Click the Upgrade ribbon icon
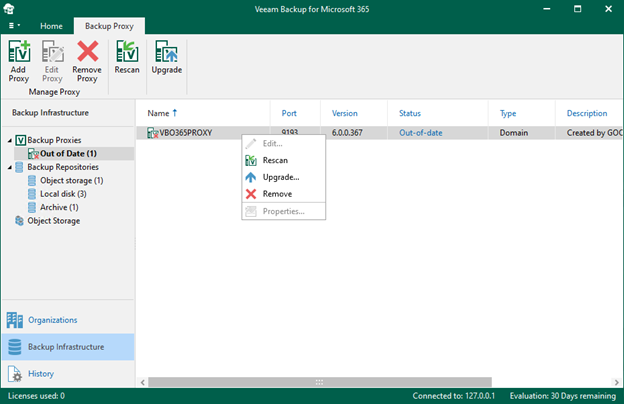 (x=166, y=51)
